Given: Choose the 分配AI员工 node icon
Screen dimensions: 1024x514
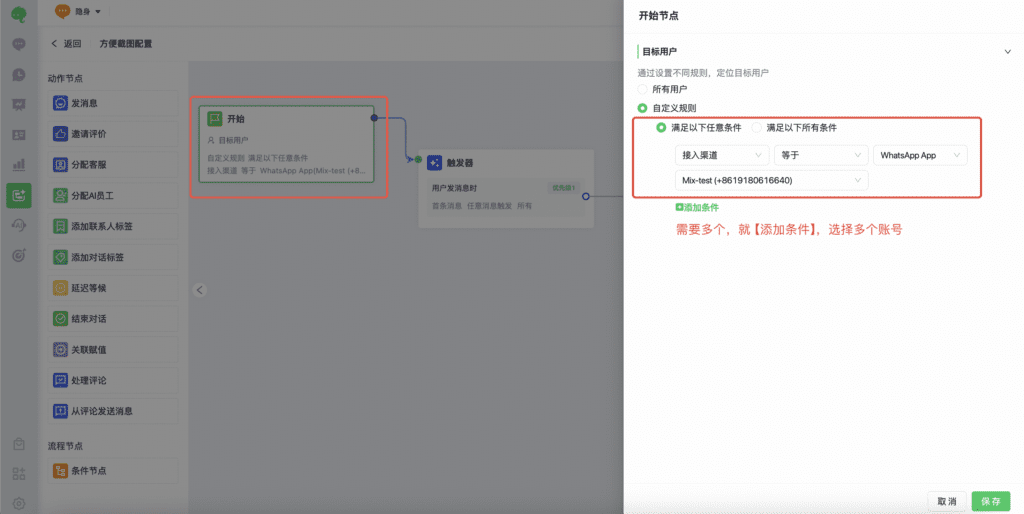Looking at the screenshot, I should coord(61,196).
